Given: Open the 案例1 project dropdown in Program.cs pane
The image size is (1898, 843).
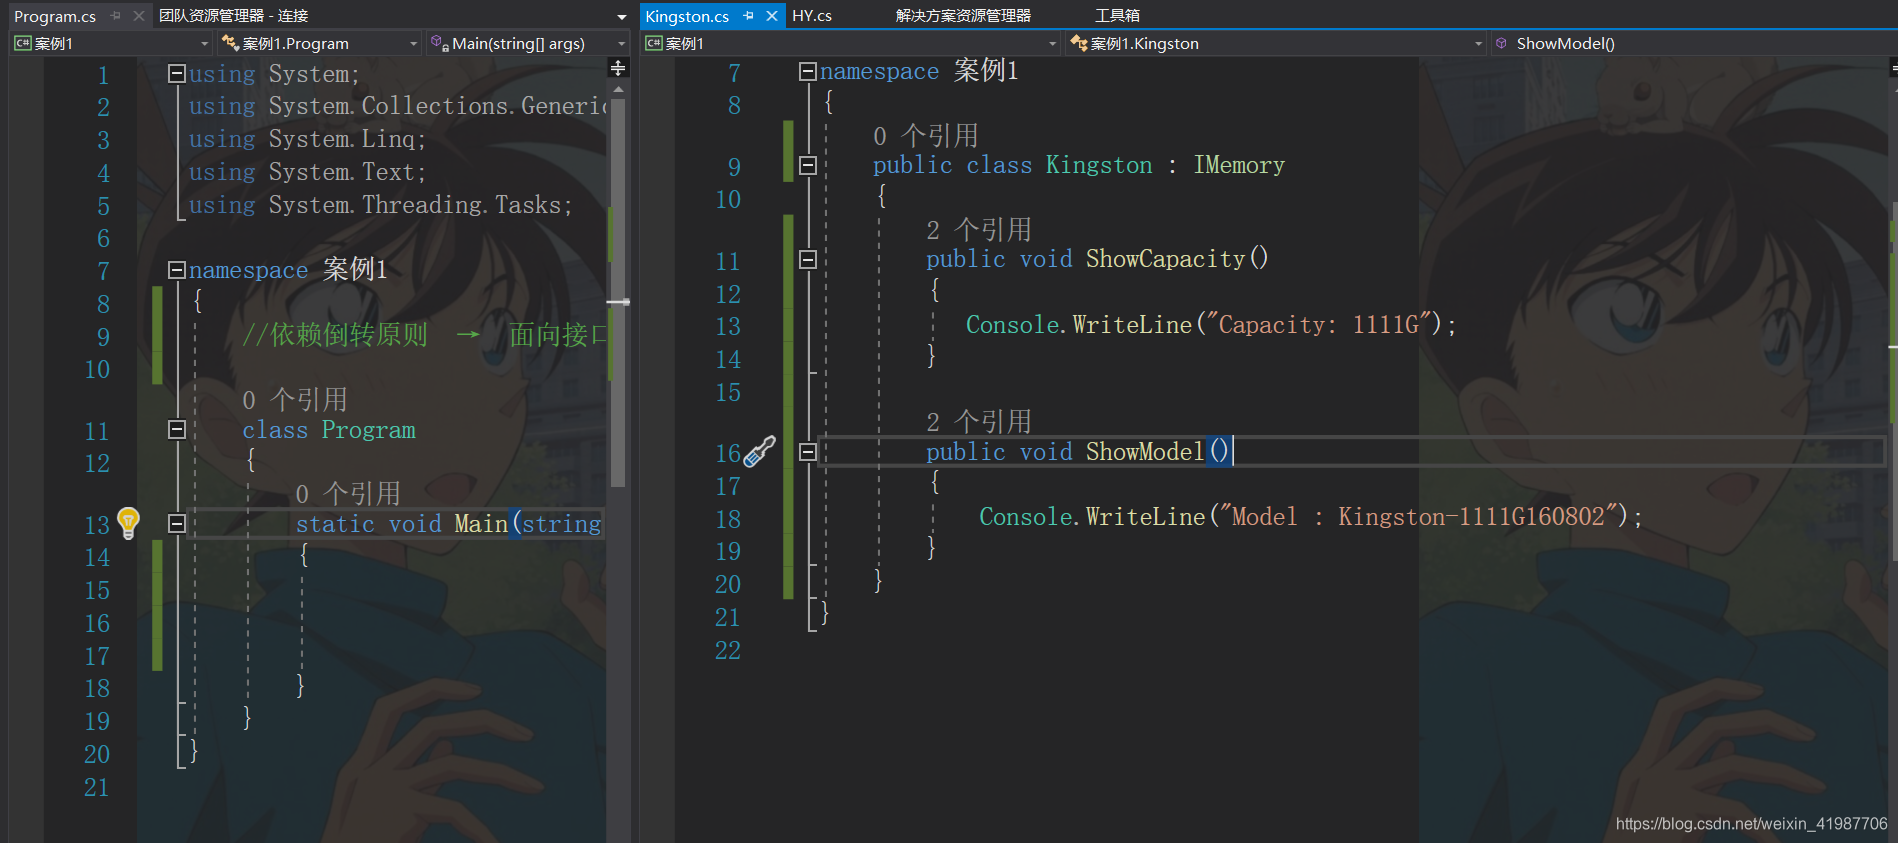Looking at the screenshot, I should [x=110, y=43].
